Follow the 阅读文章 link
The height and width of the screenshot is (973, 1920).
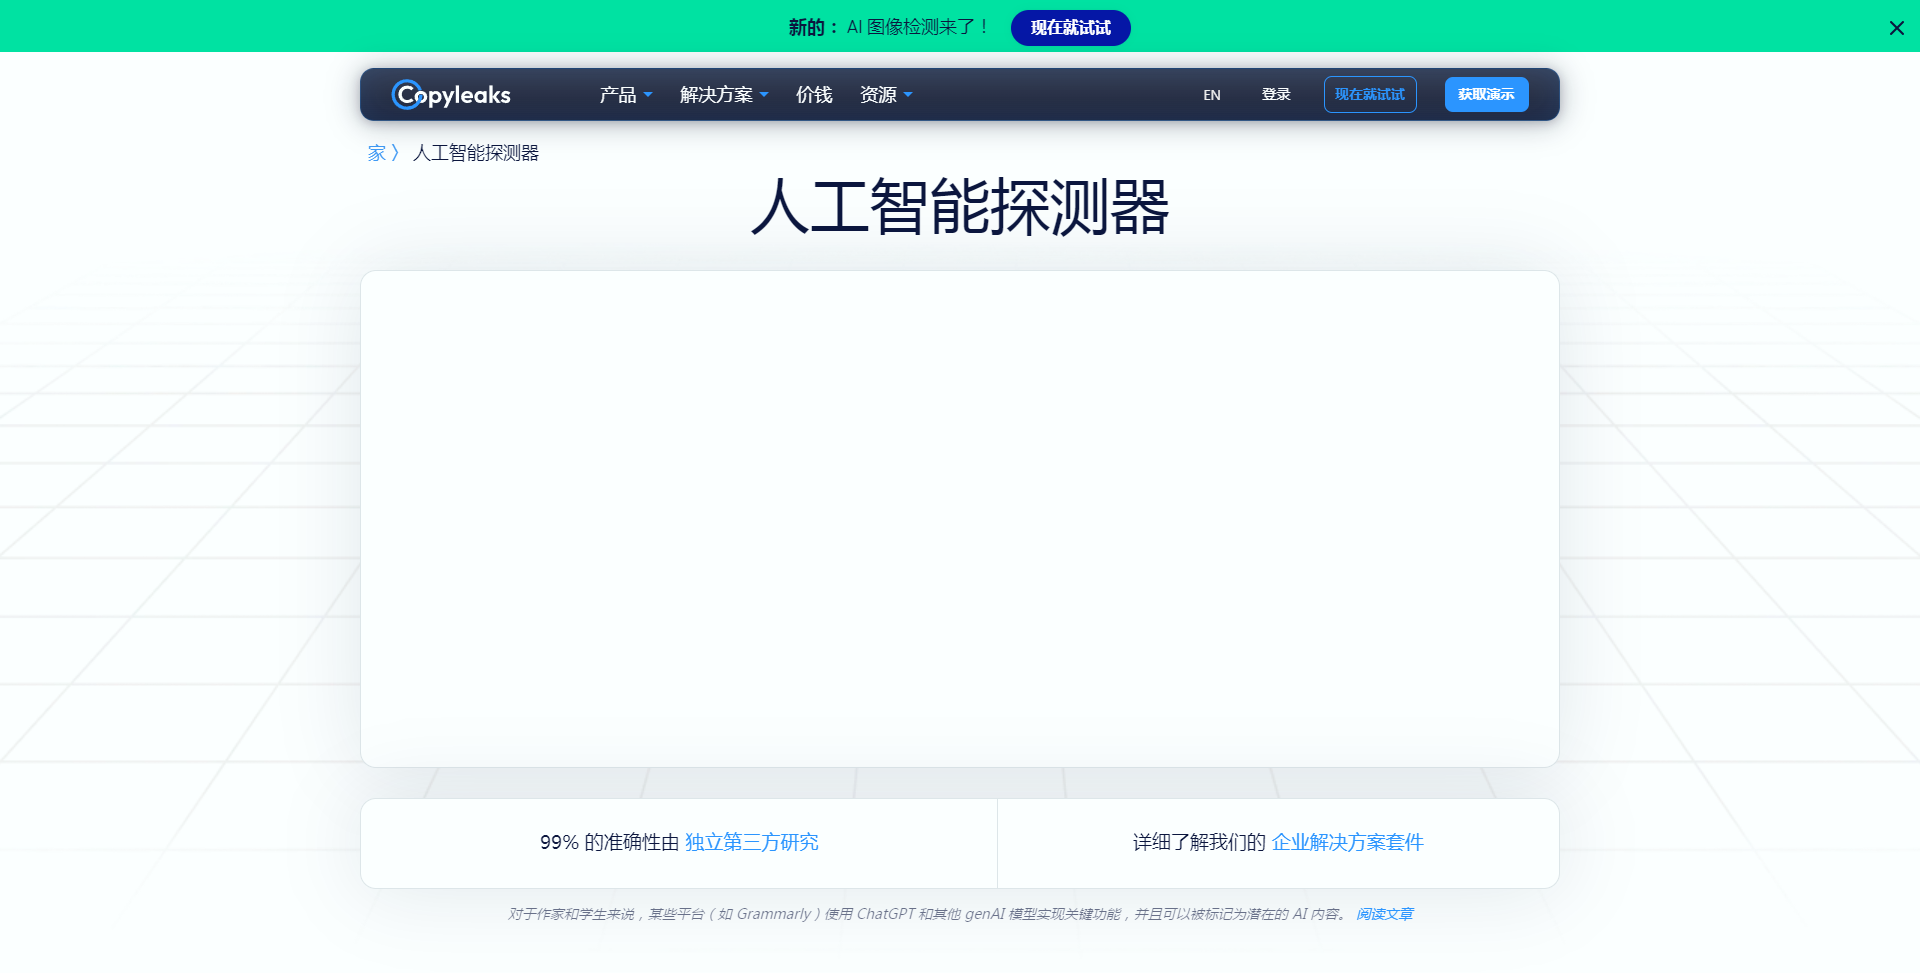[1384, 914]
